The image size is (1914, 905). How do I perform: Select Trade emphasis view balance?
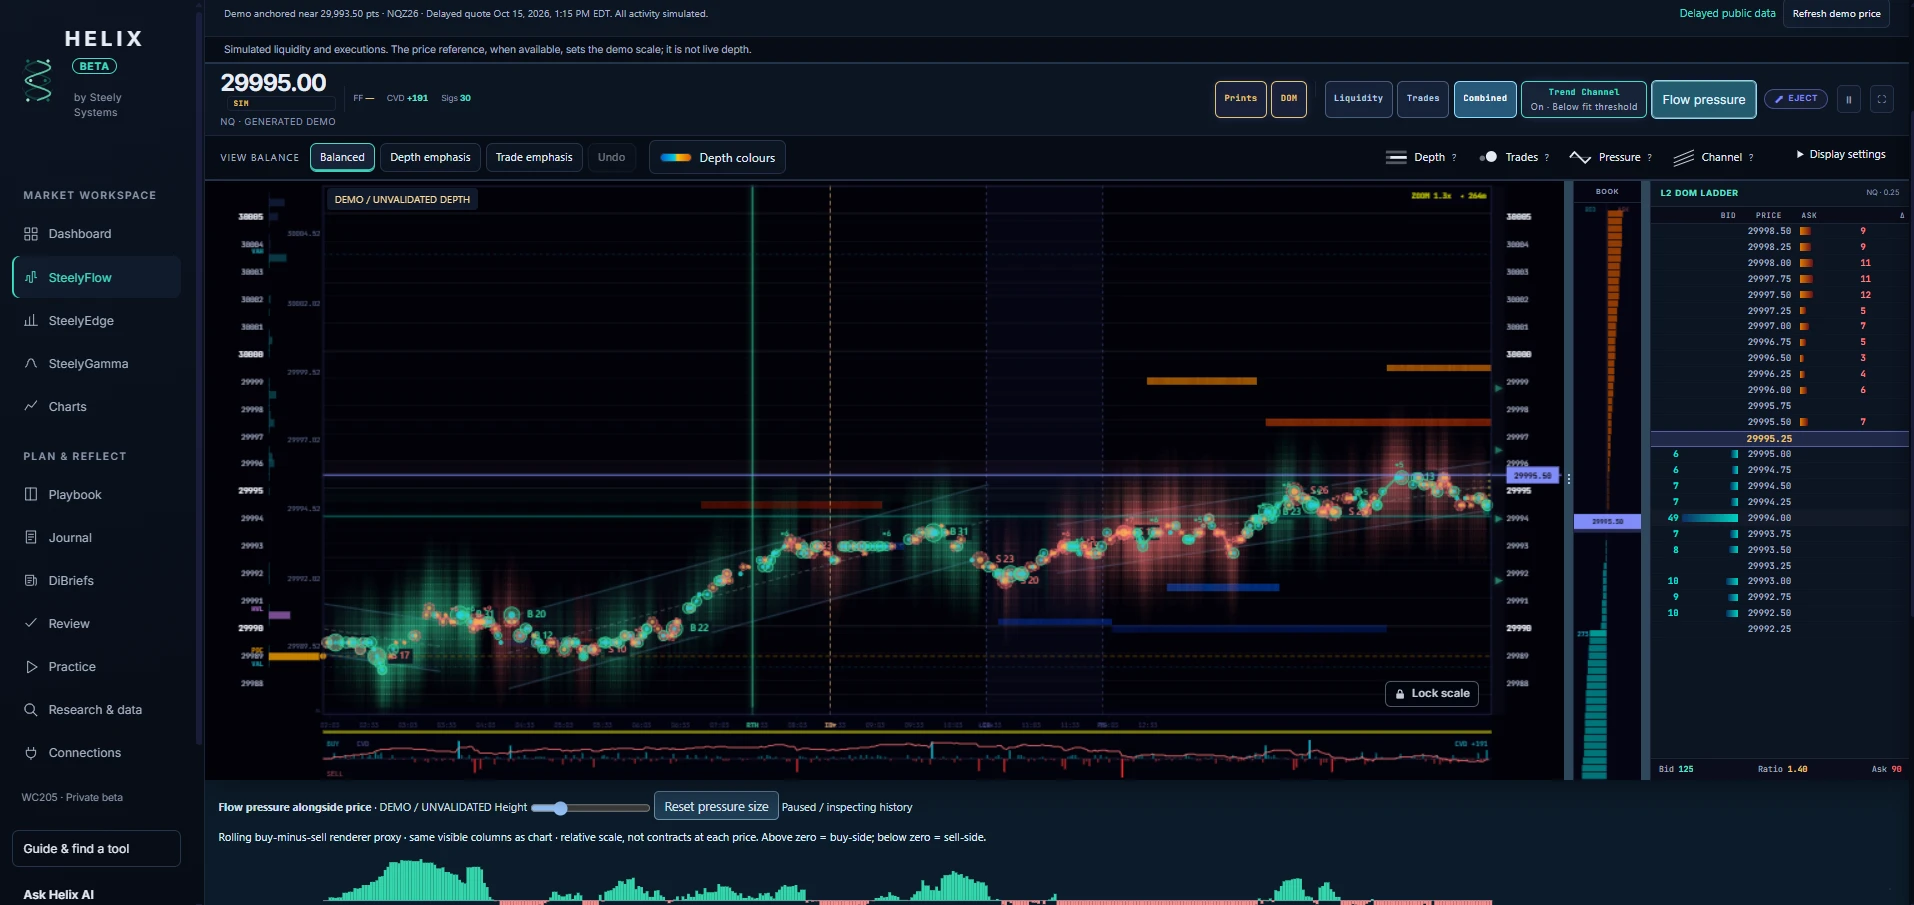pyautogui.click(x=534, y=157)
